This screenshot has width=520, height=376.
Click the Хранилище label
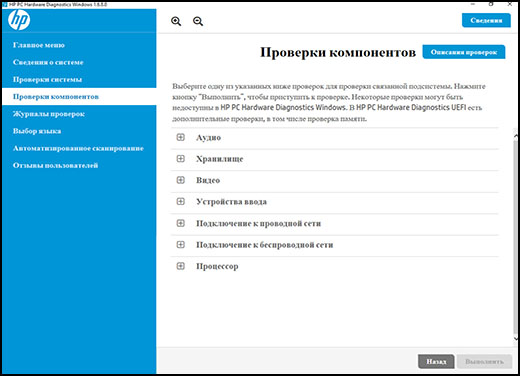[x=220, y=159]
